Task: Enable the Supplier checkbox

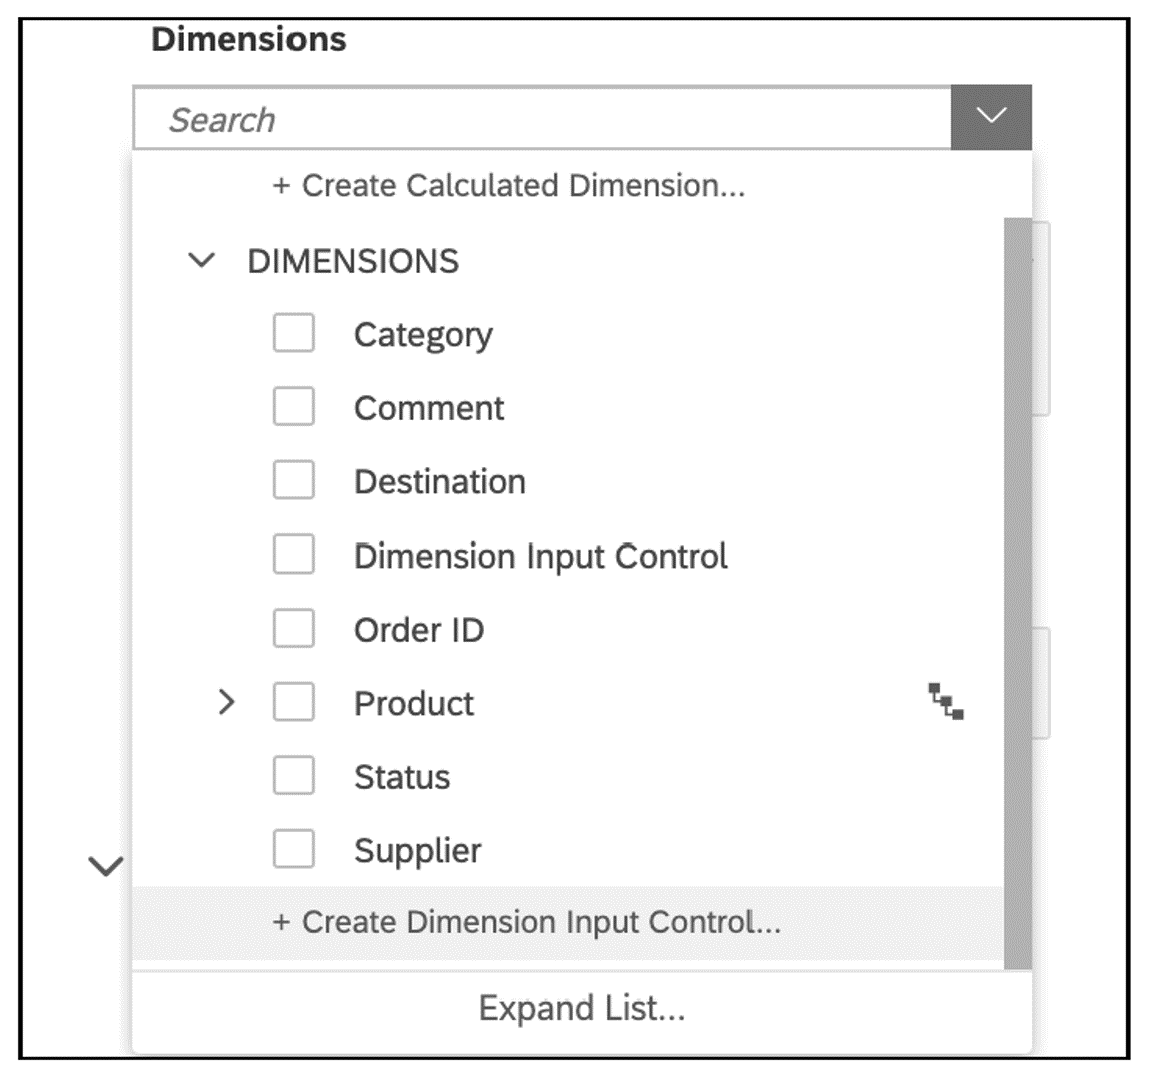Action: 293,850
